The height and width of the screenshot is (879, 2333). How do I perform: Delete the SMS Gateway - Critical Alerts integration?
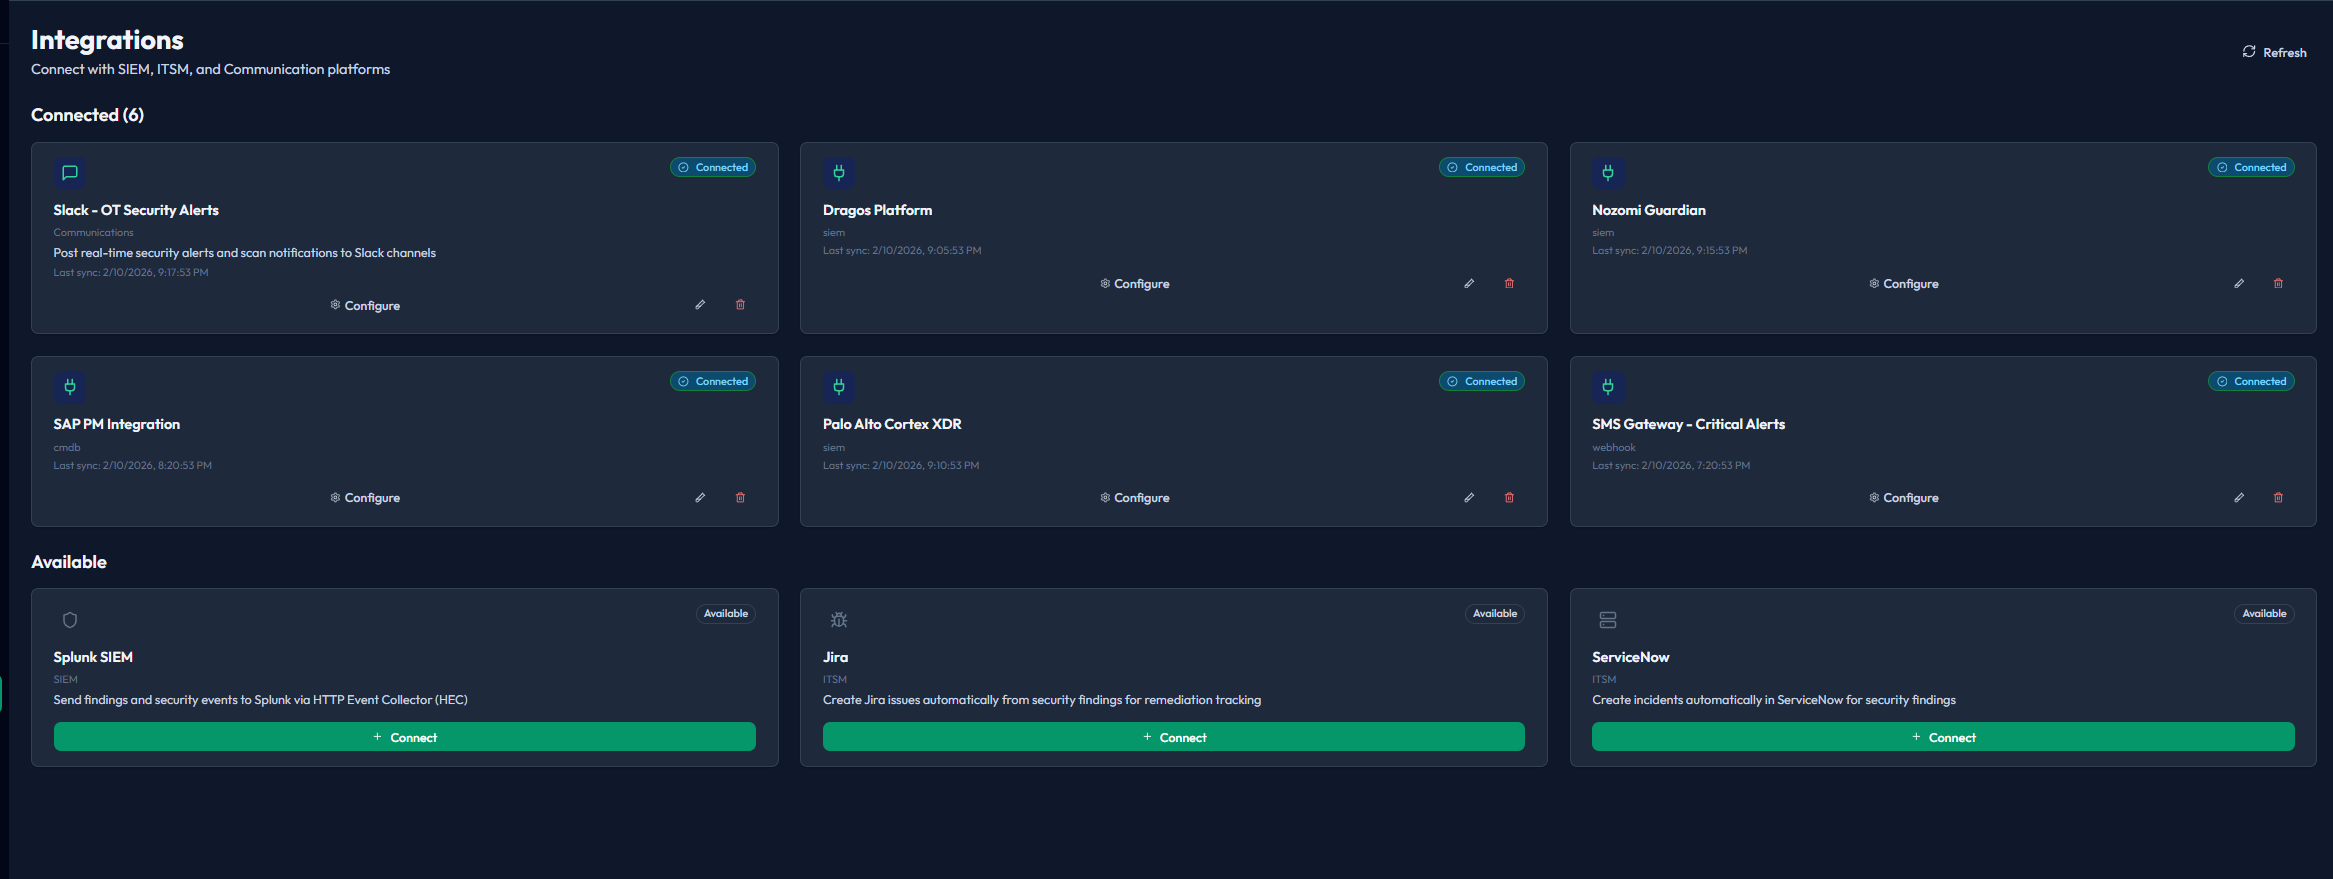click(x=2278, y=498)
